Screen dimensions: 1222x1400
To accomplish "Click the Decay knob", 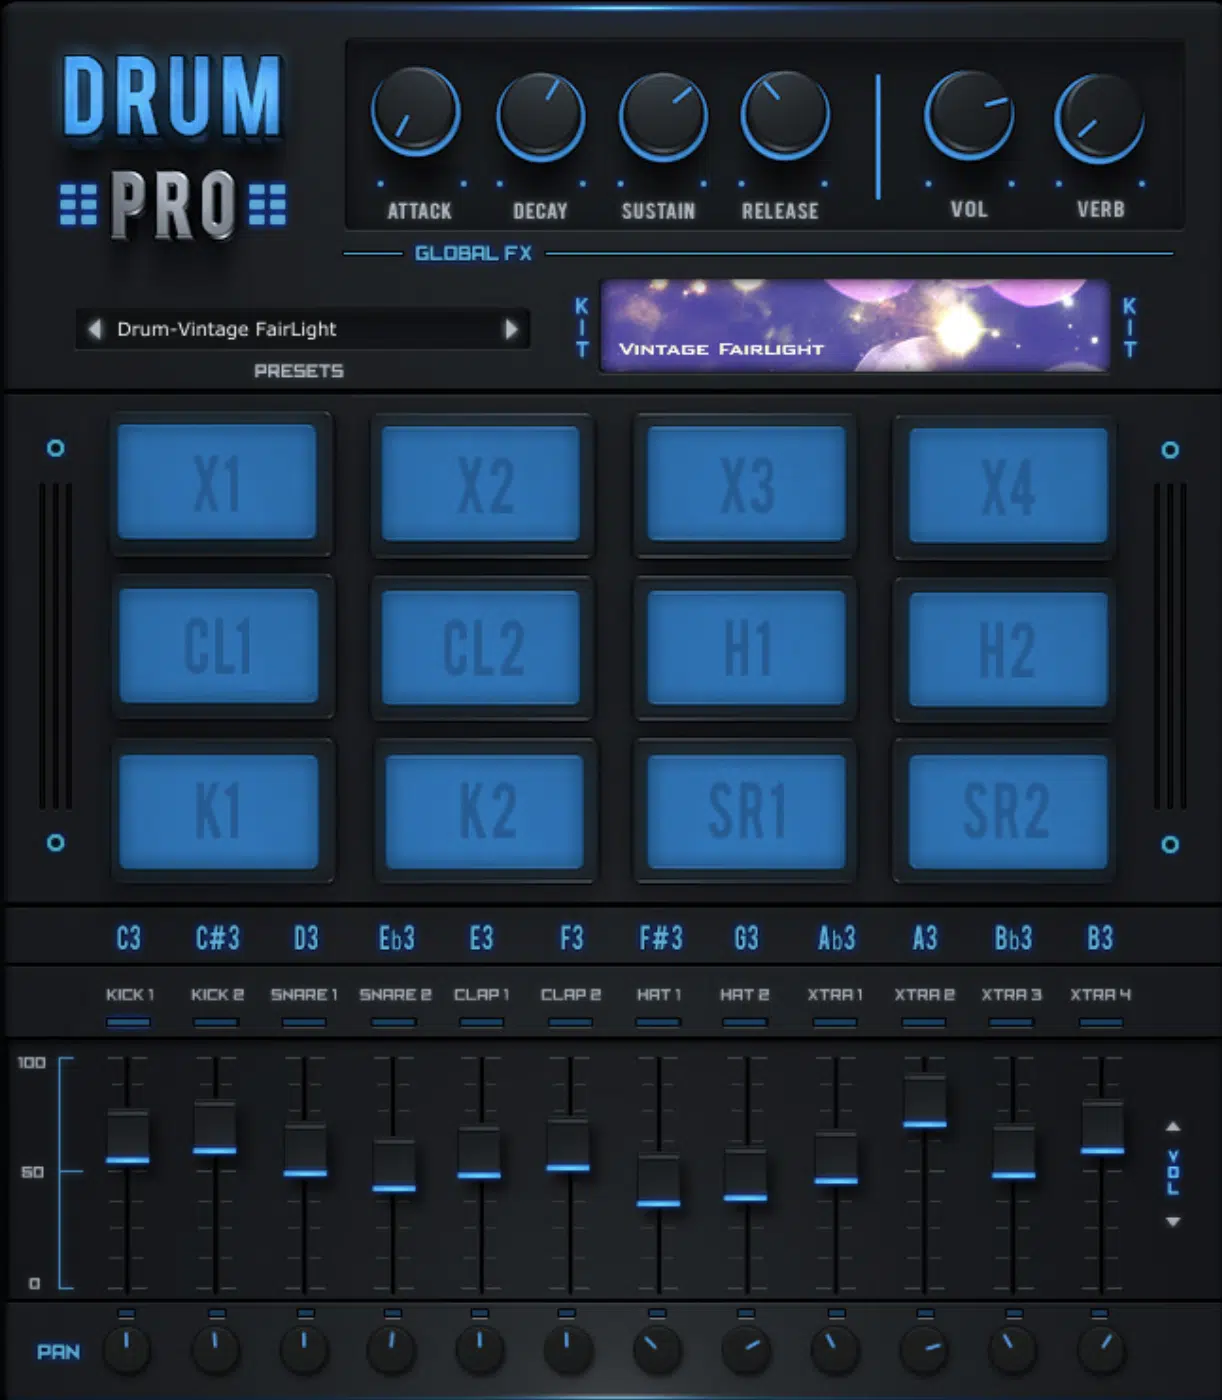I will tap(540, 116).
